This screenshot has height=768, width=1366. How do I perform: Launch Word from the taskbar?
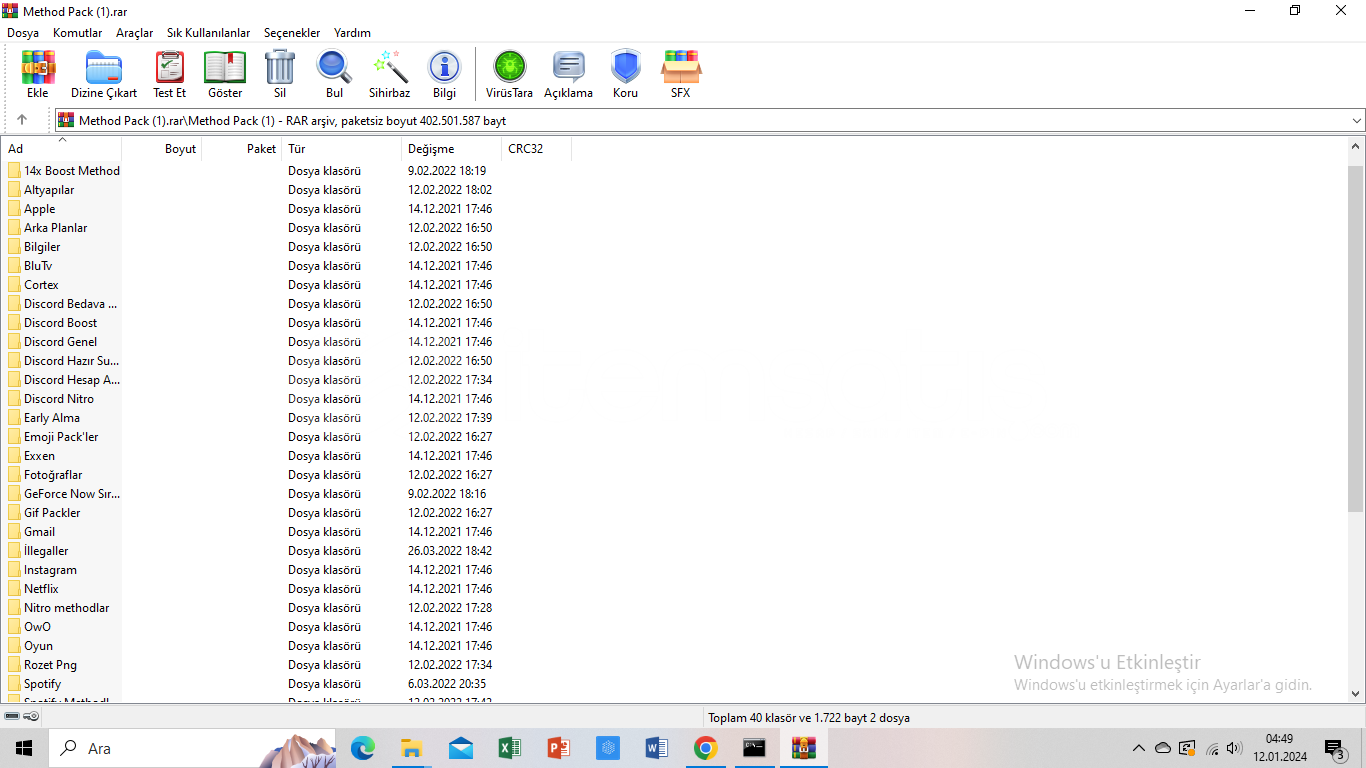tap(656, 748)
